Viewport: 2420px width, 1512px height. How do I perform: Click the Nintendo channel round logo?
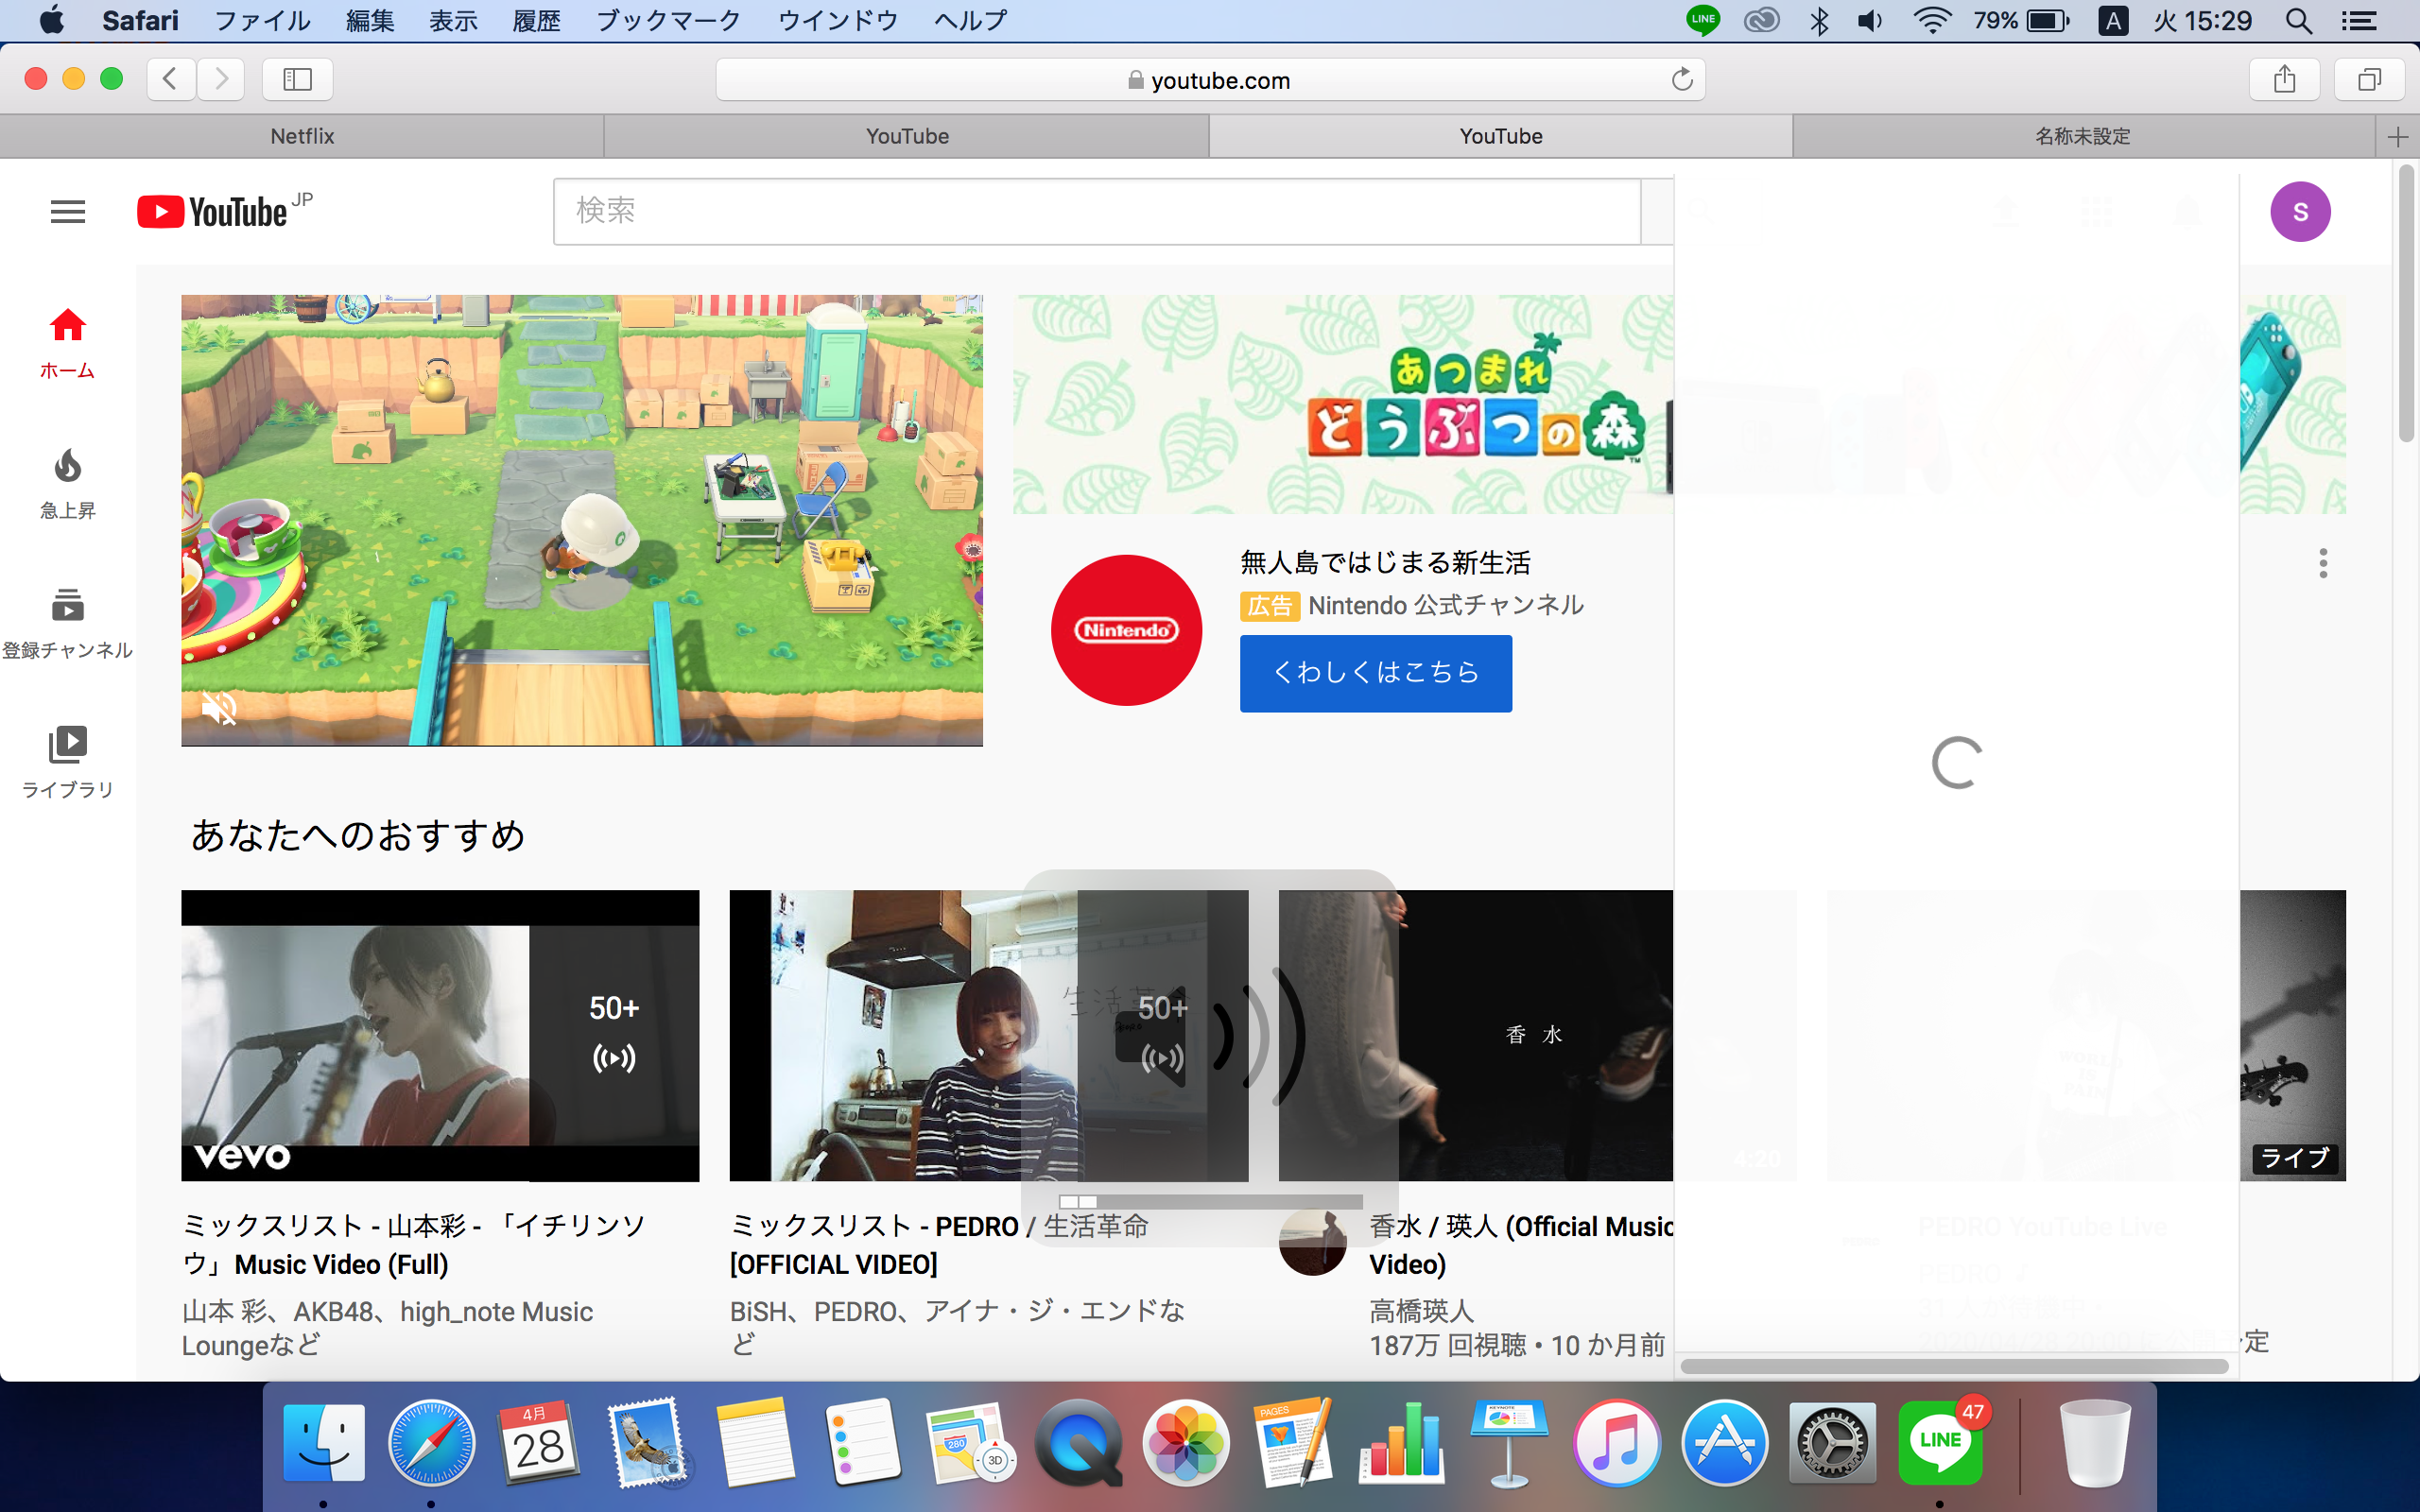pyautogui.click(x=1126, y=630)
